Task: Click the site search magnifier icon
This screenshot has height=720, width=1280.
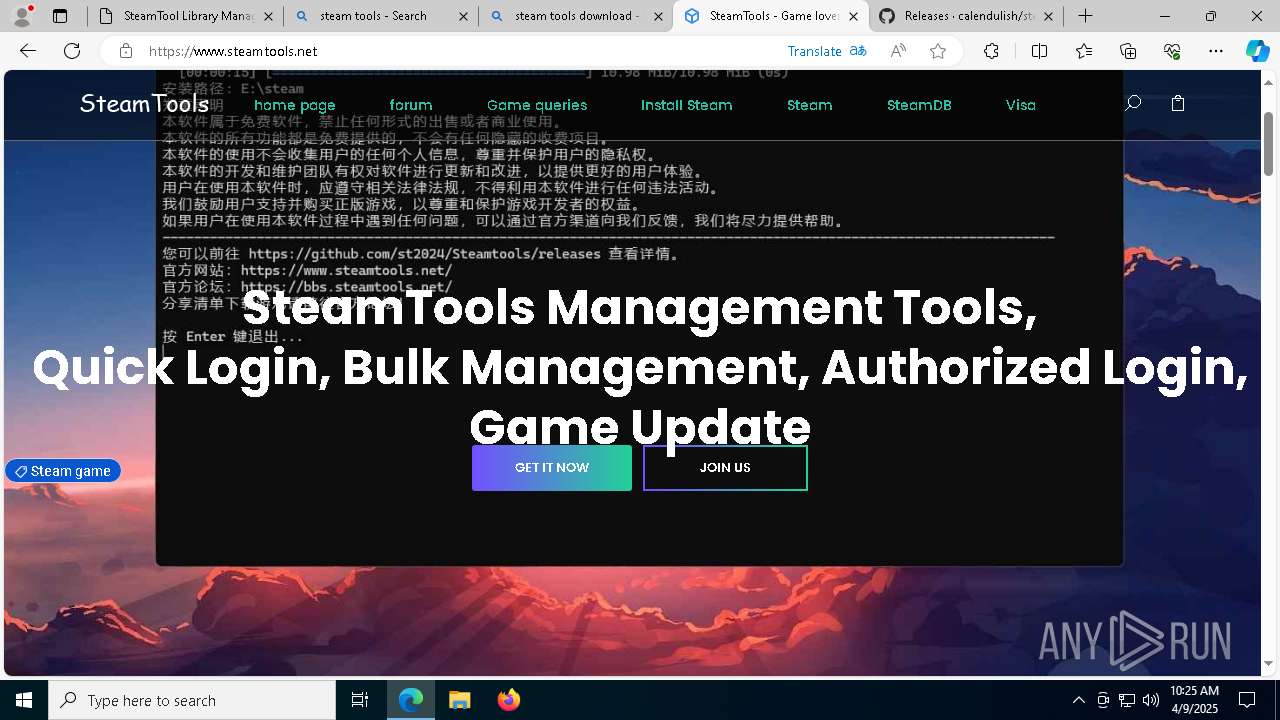Action: (x=1133, y=103)
